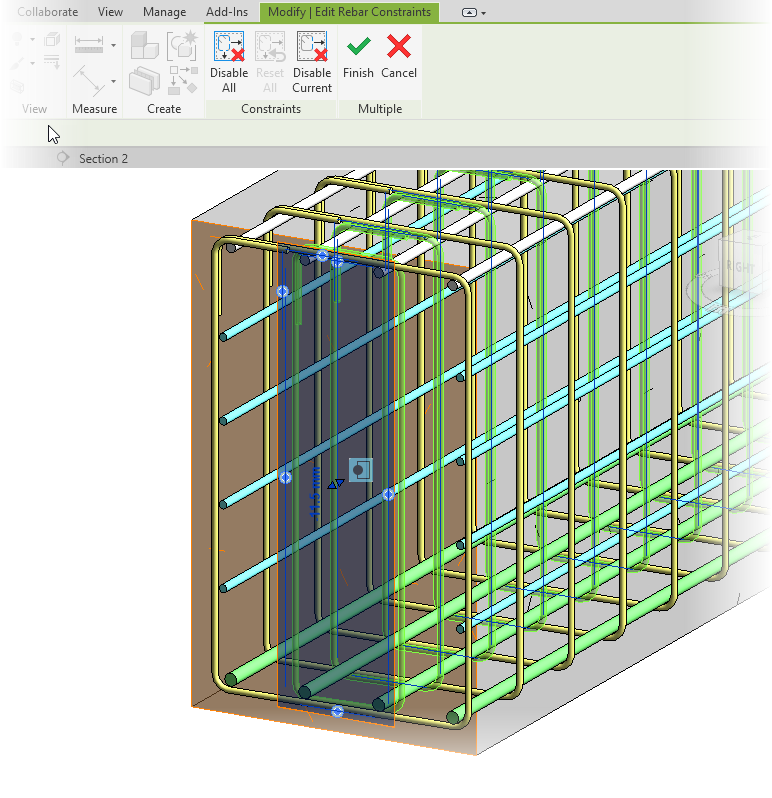Open the View ribbon tab
This screenshot has height=798, width=772.
(111, 12)
